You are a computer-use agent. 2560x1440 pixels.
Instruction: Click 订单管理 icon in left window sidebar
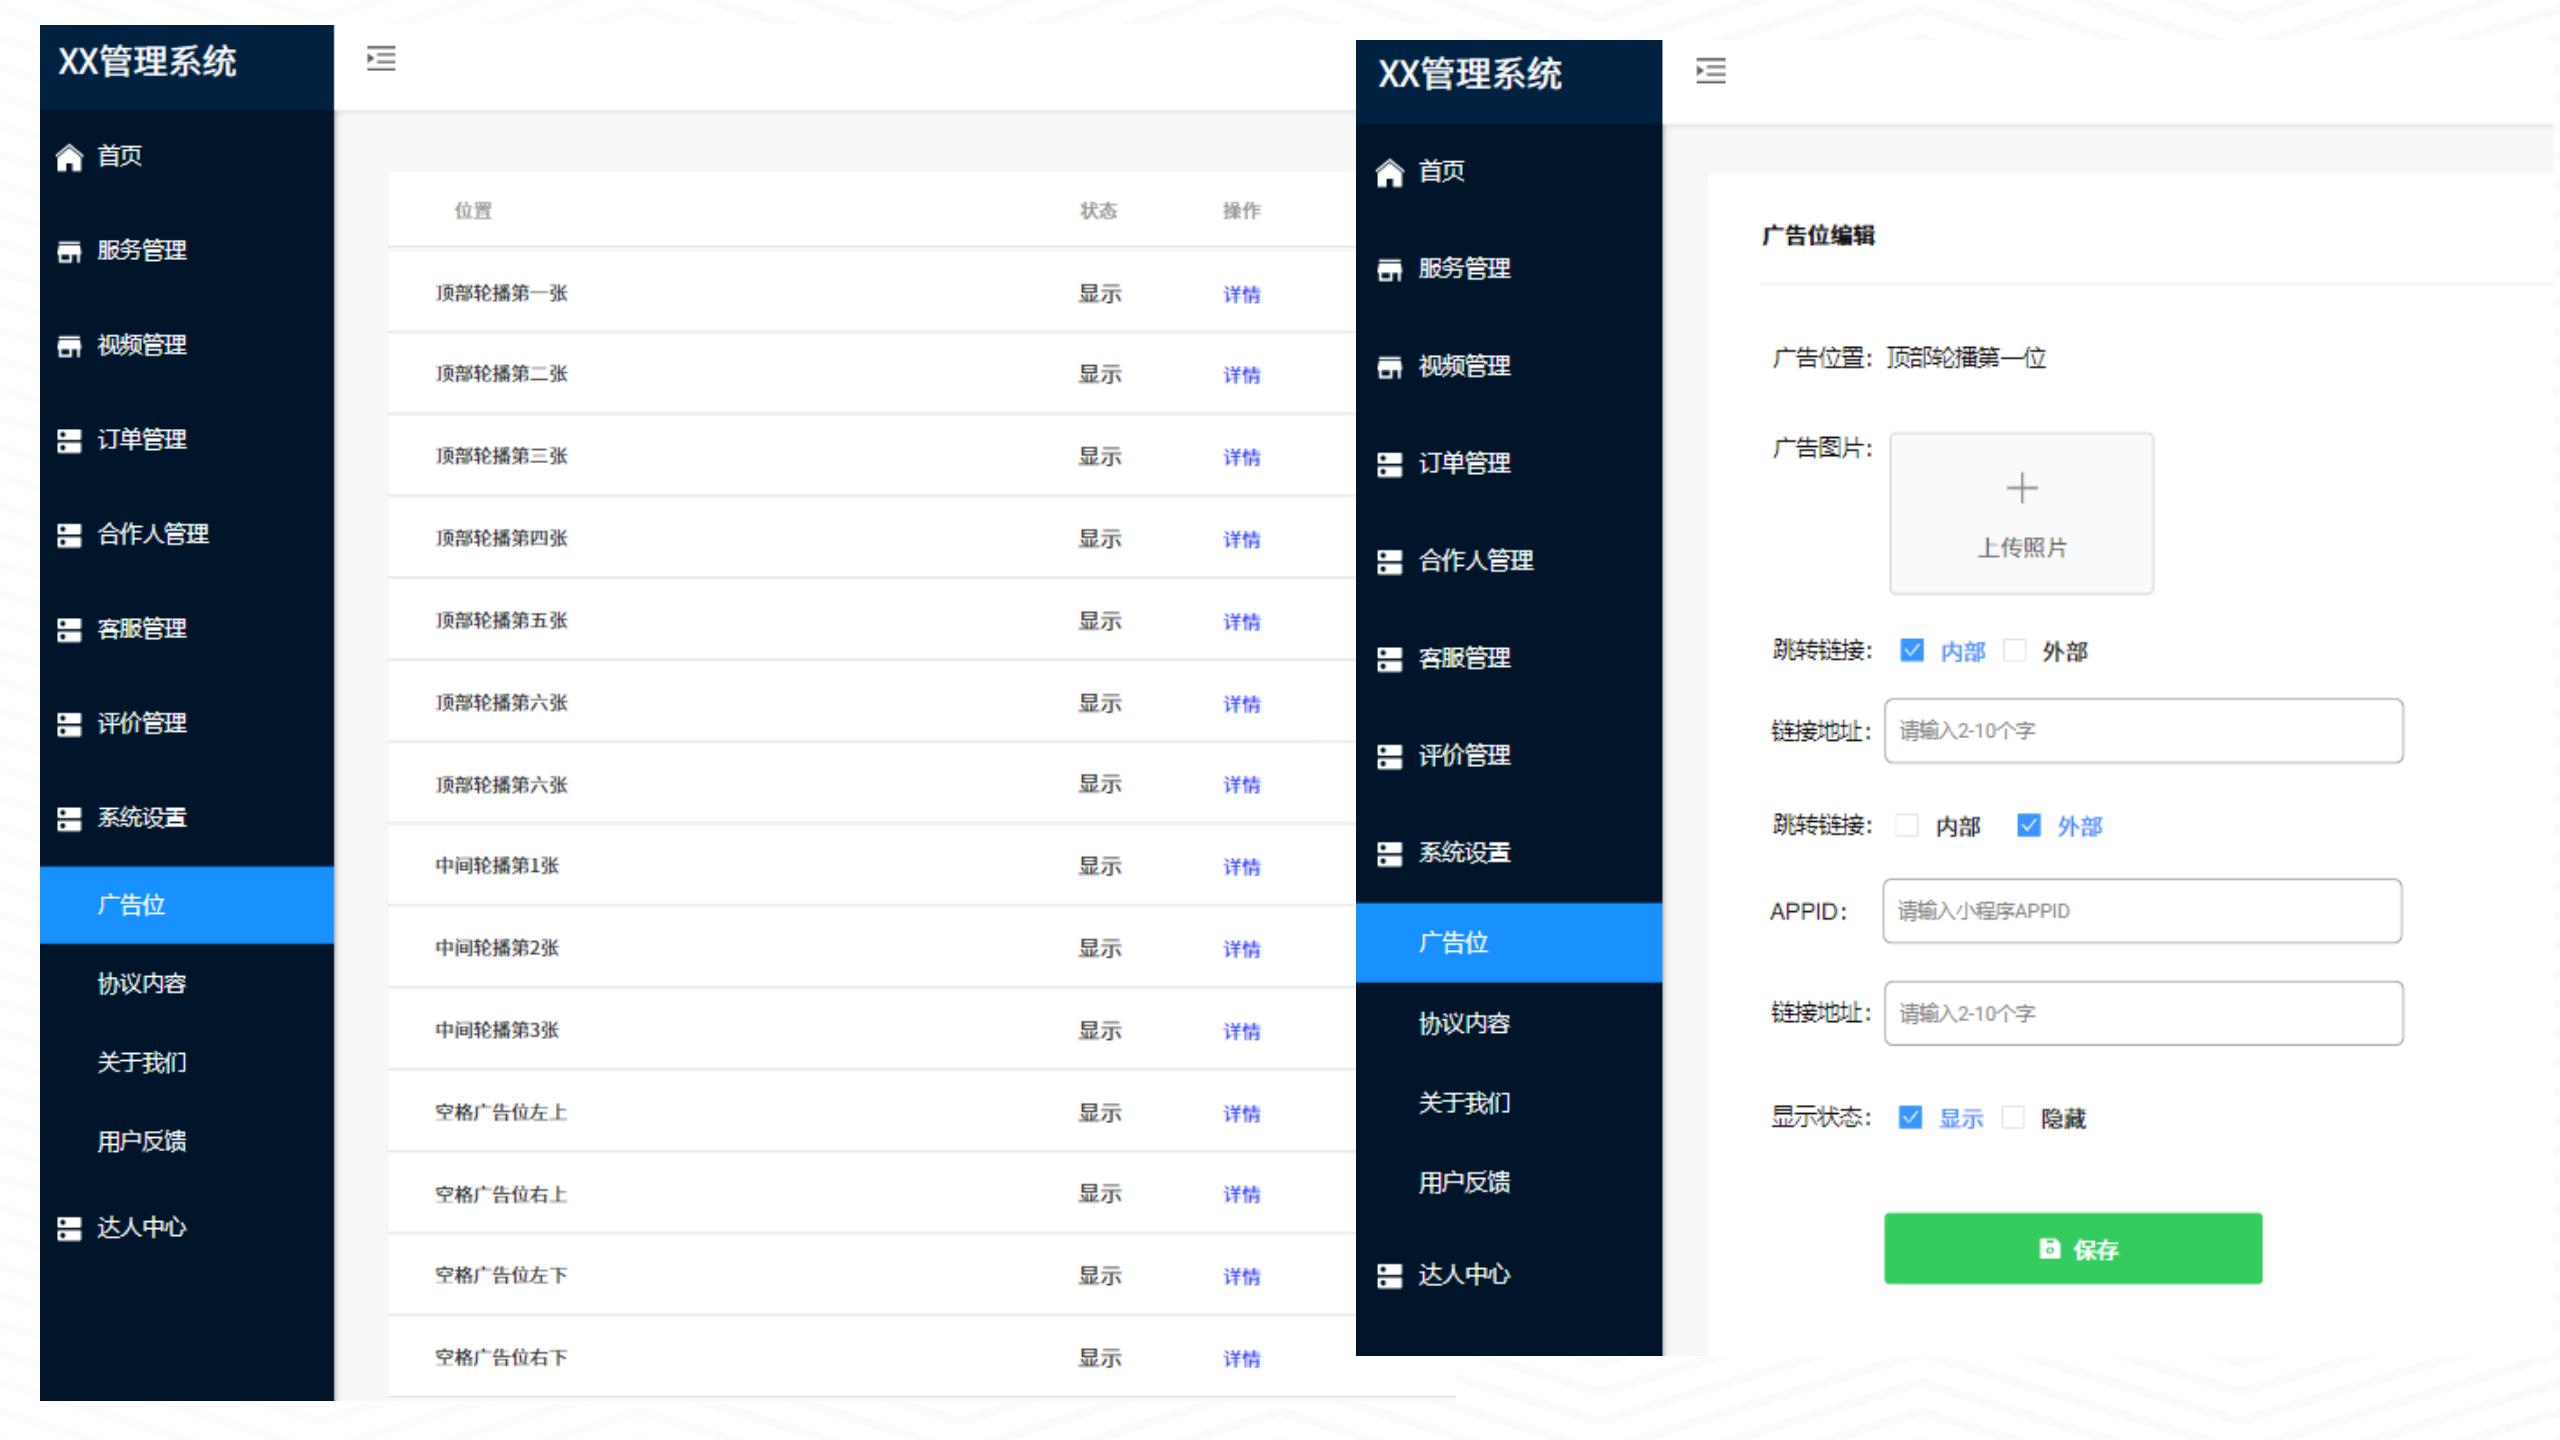click(69, 440)
